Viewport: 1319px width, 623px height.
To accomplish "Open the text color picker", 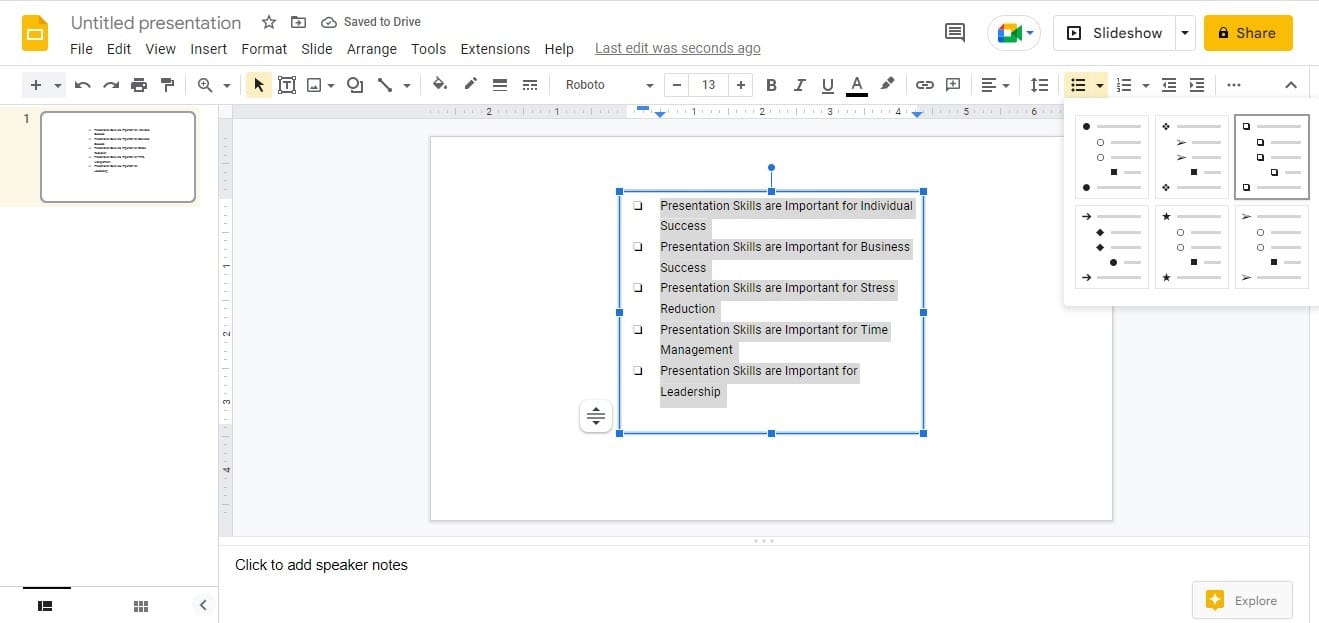I will pyautogui.click(x=856, y=85).
